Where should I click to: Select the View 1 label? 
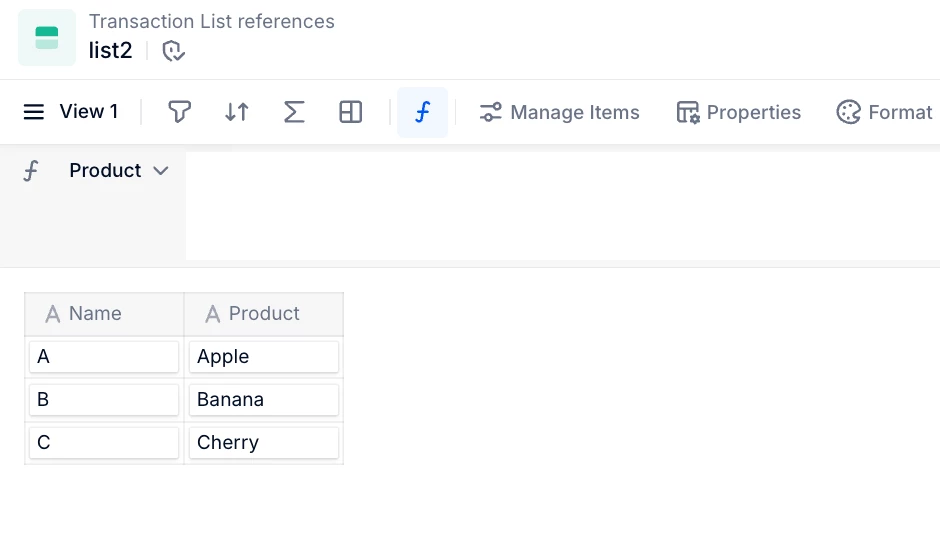(x=89, y=112)
